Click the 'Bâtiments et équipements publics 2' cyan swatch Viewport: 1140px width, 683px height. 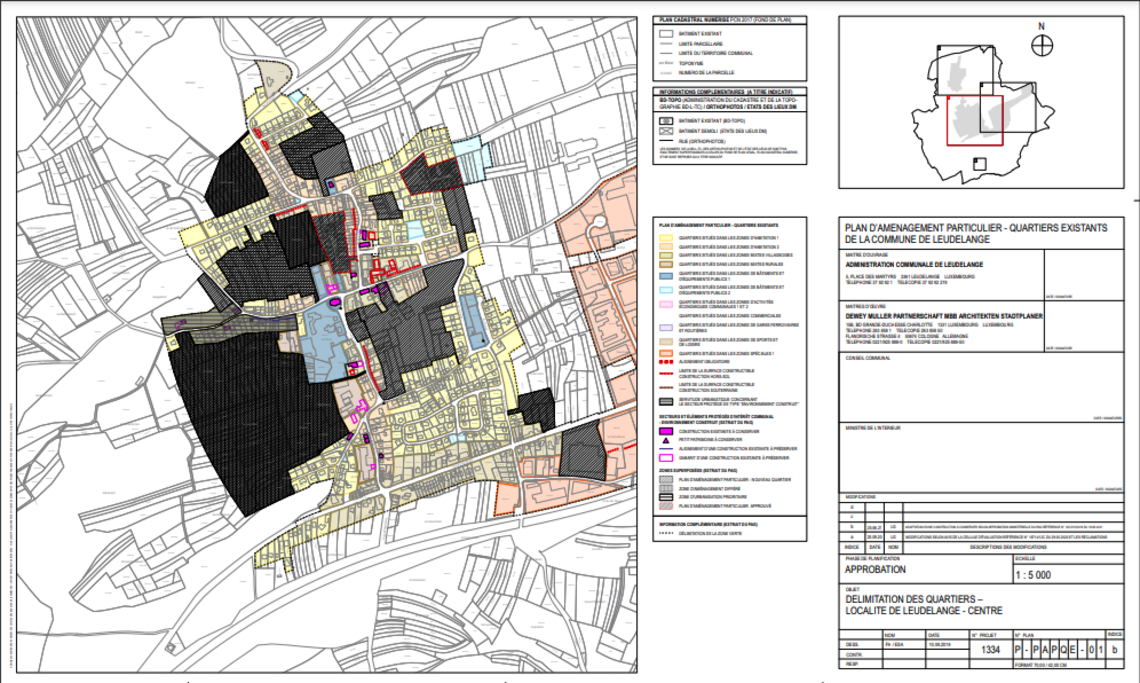coord(665,290)
